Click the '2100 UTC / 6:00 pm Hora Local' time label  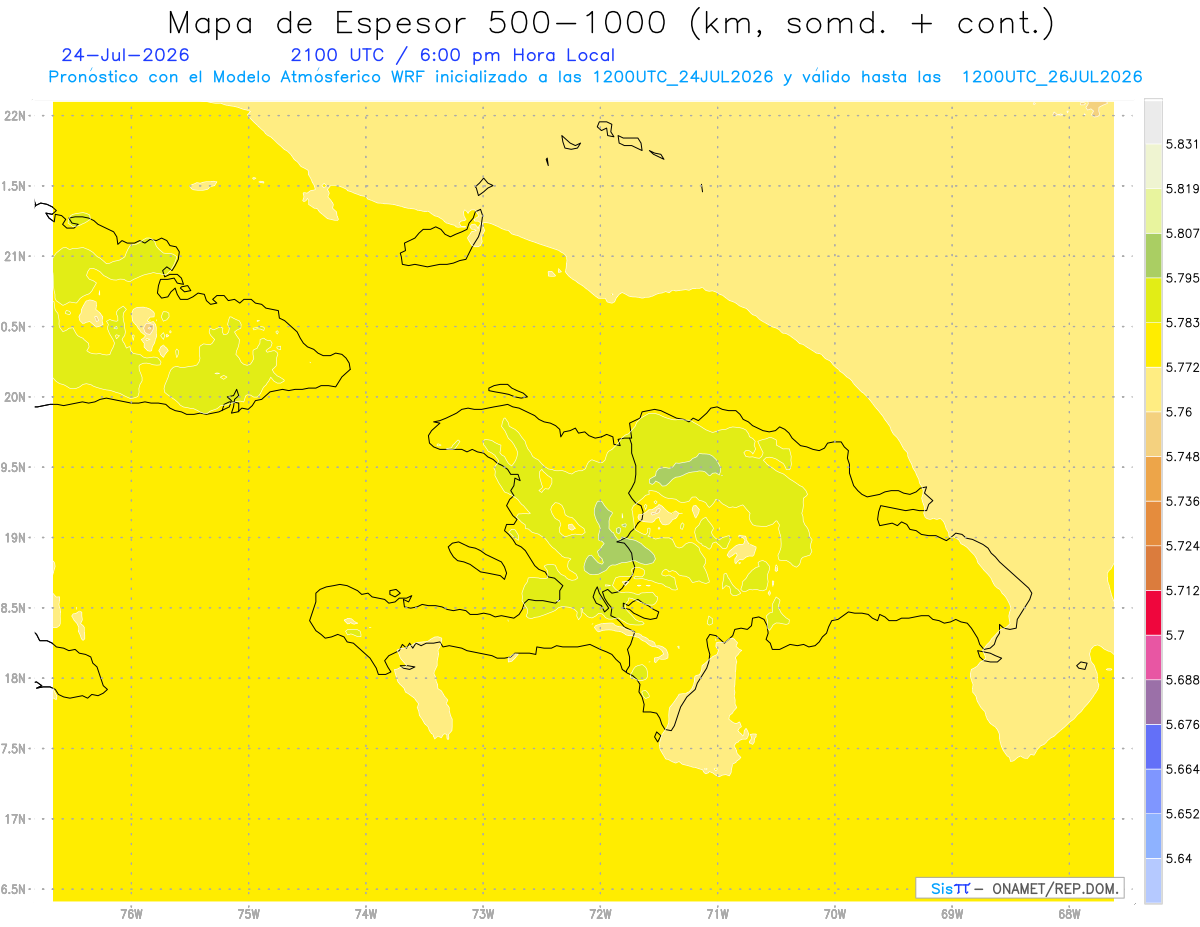pyautogui.click(x=453, y=56)
